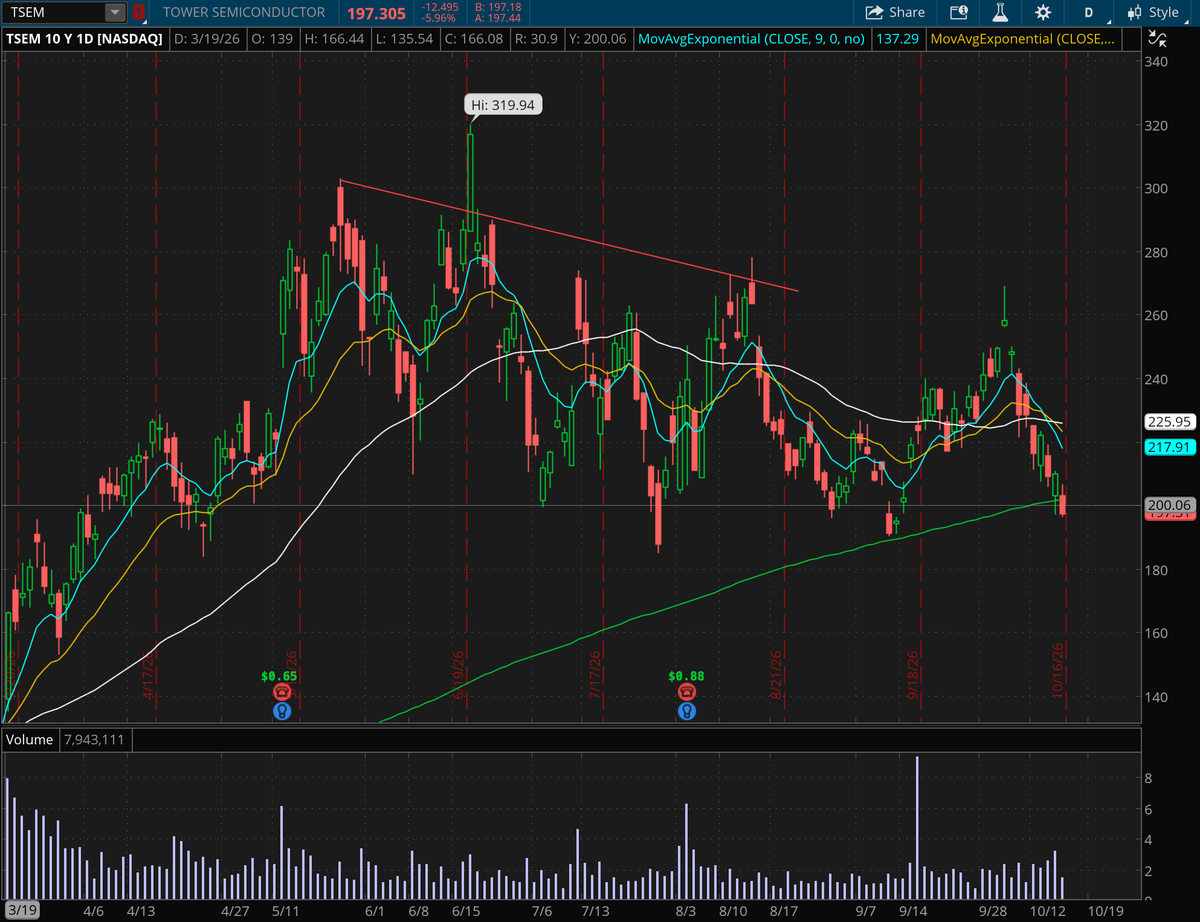Click the blue lightbulb icon under $0.88
This screenshot has height=922, width=1200.
coord(687,711)
